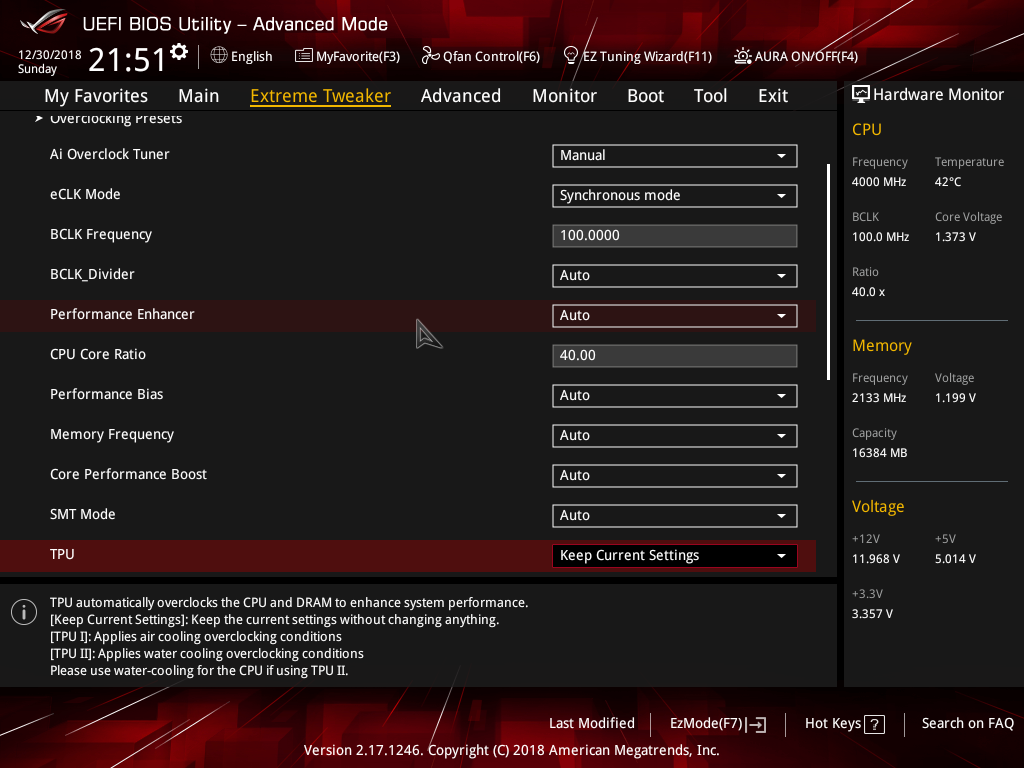The width and height of the screenshot is (1024, 768).
Task: Open the SMT Mode dropdown
Action: pyautogui.click(x=675, y=515)
